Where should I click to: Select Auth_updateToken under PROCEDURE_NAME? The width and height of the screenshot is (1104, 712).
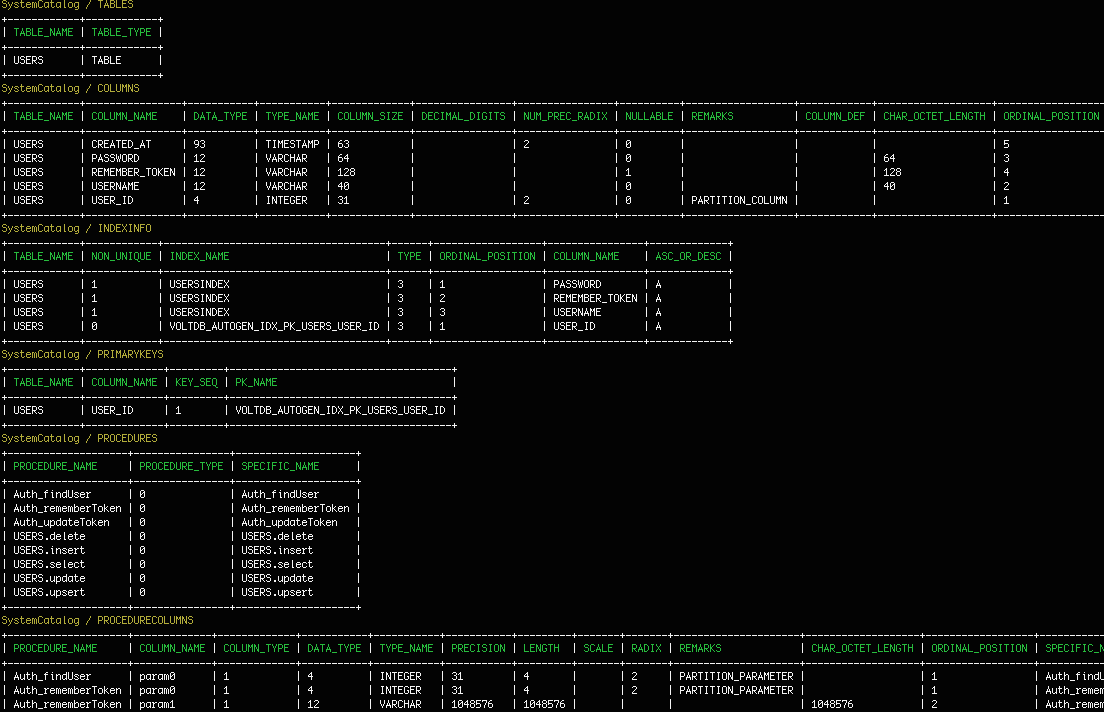pos(61,523)
